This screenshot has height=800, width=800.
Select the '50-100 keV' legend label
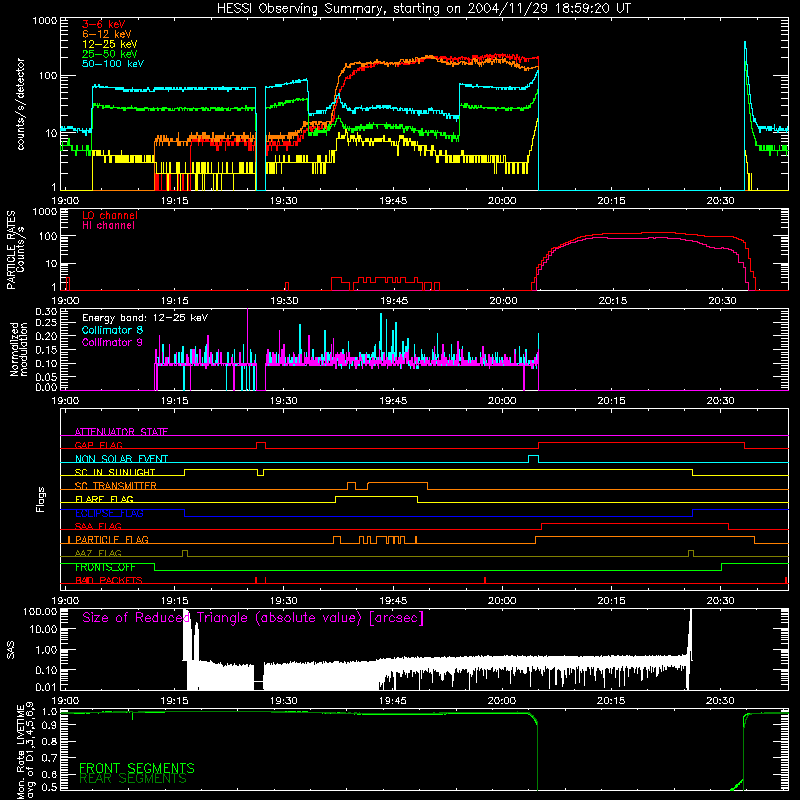[112, 64]
